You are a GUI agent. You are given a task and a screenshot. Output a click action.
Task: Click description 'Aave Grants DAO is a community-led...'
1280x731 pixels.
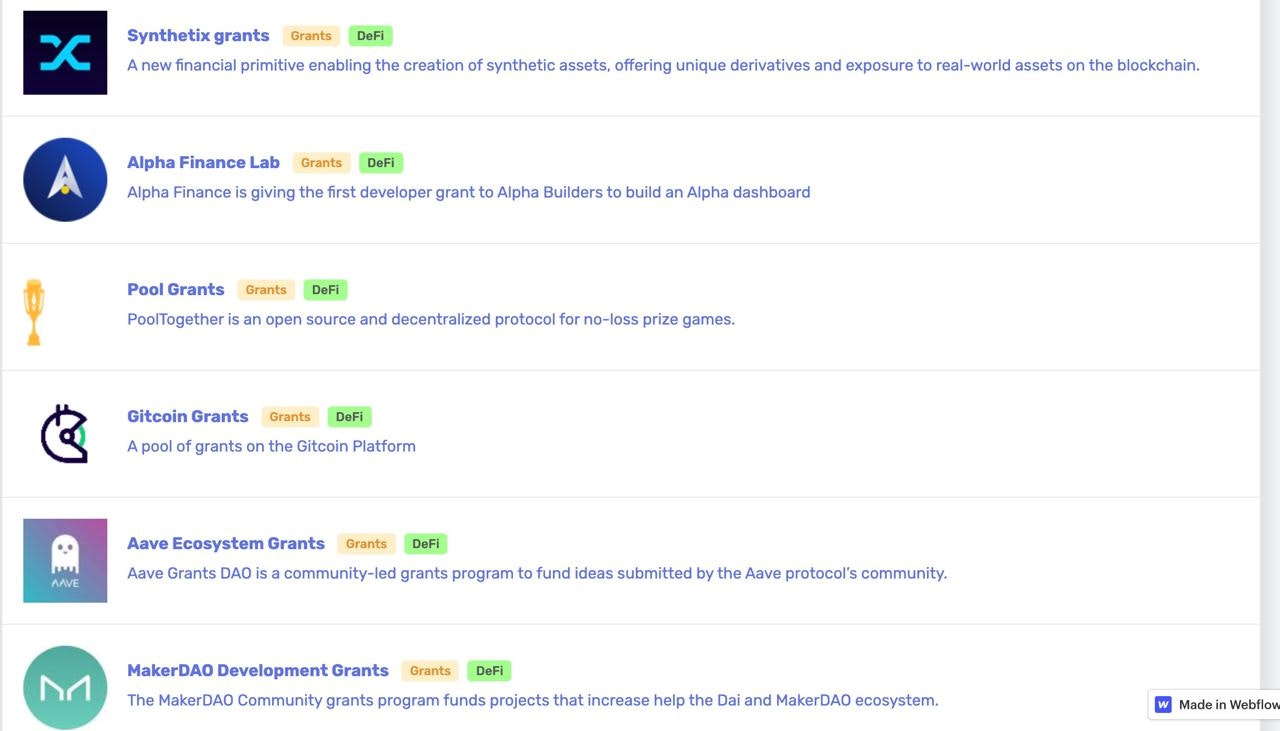537,573
